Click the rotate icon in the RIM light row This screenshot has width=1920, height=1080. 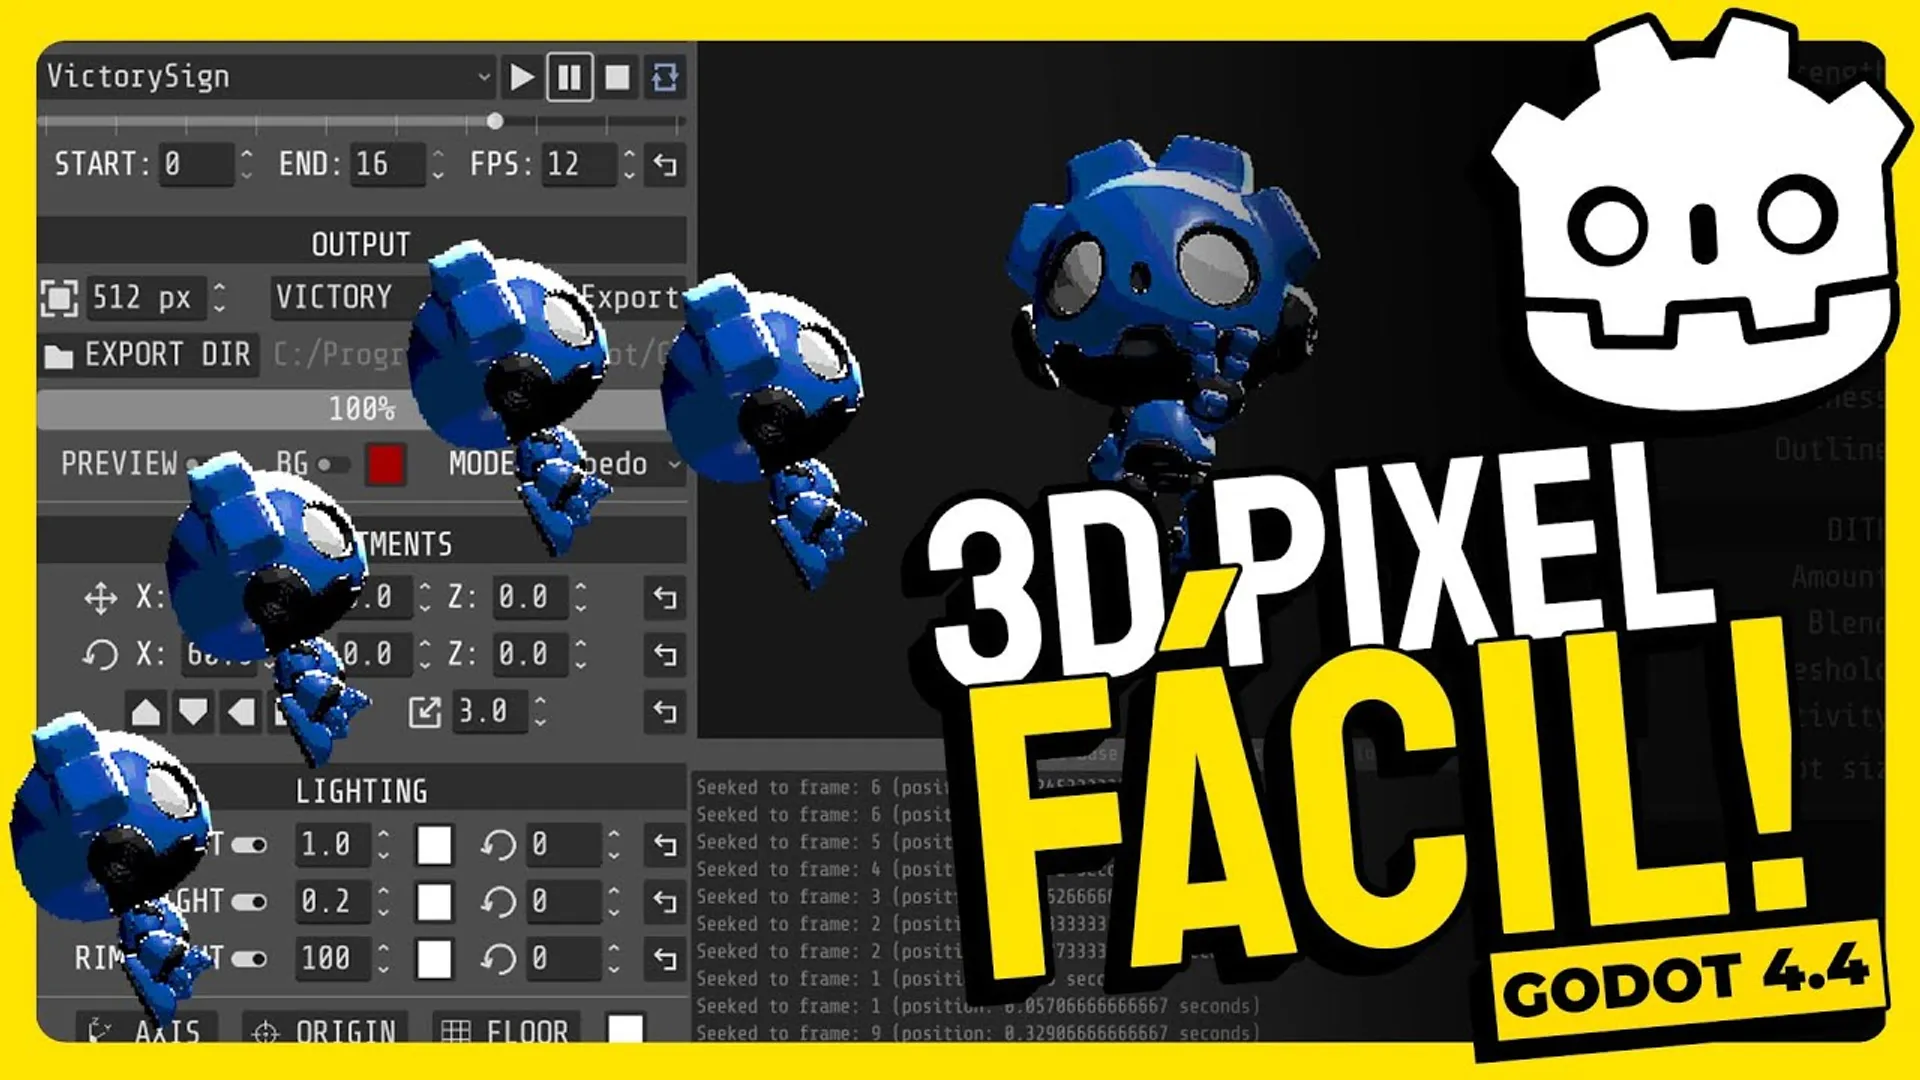click(x=498, y=959)
